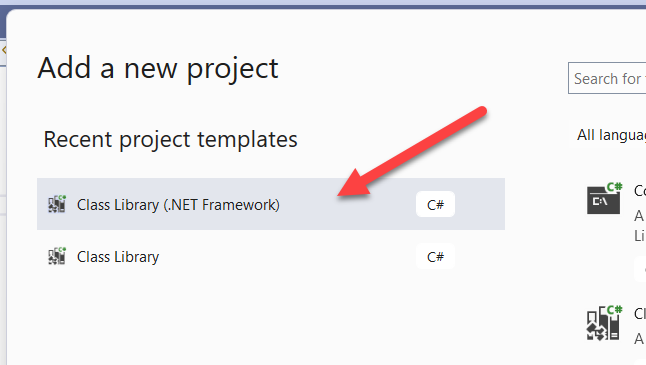Click the Class Library (.NET Framework) template icon
Screen dimensions: 646x365
(x=57, y=204)
